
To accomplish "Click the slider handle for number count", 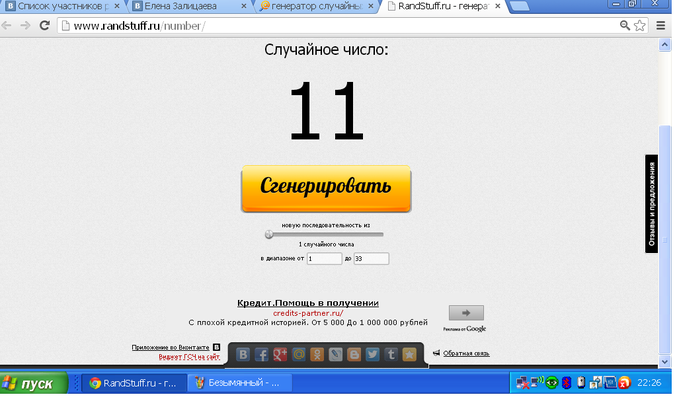I will point(269,234).
